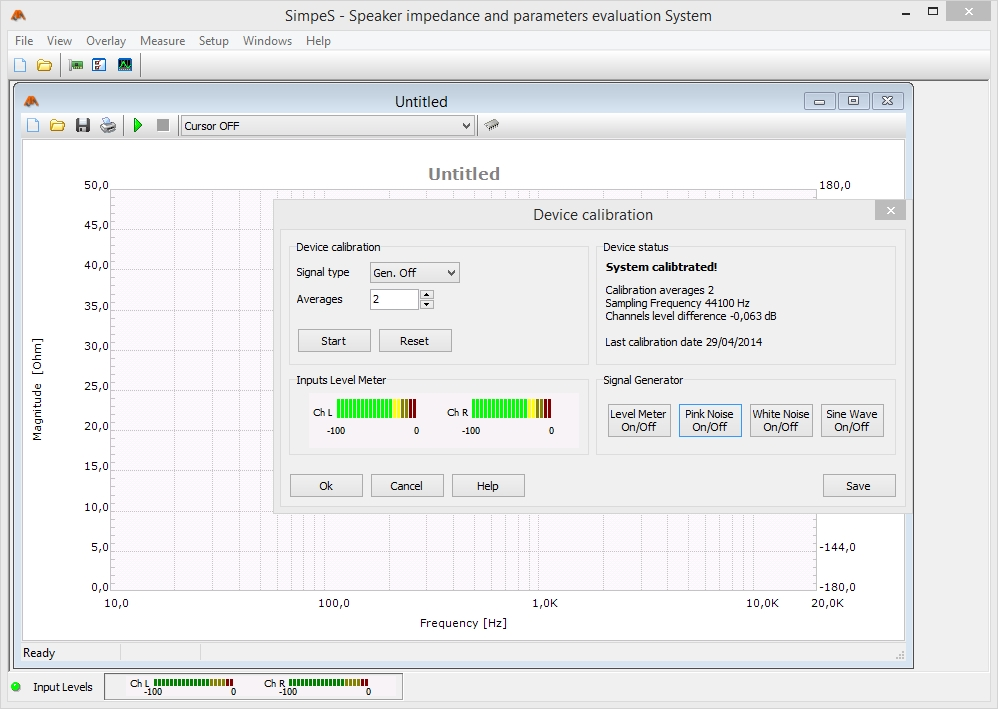Confirm dialog with Ok button

[326, 485]
